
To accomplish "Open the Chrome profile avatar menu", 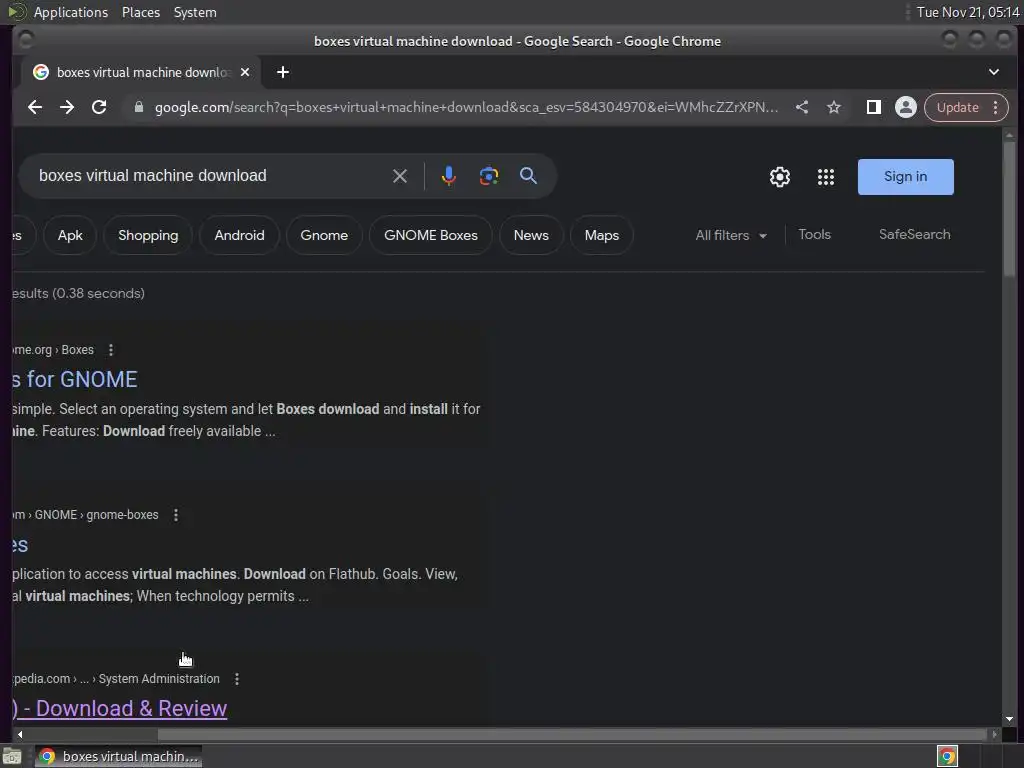I will pos(906,107).
